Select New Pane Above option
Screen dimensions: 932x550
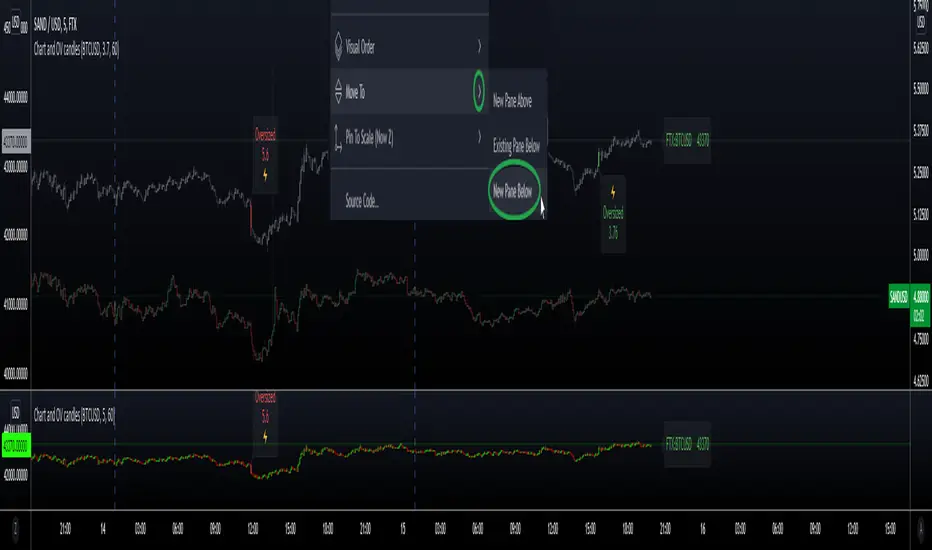coord(512,100)
